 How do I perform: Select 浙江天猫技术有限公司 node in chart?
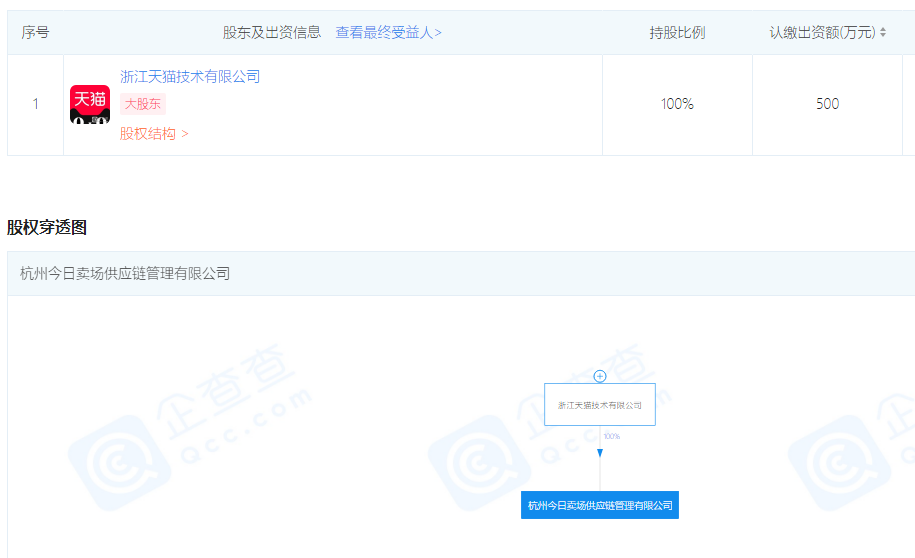pos(600,404)
